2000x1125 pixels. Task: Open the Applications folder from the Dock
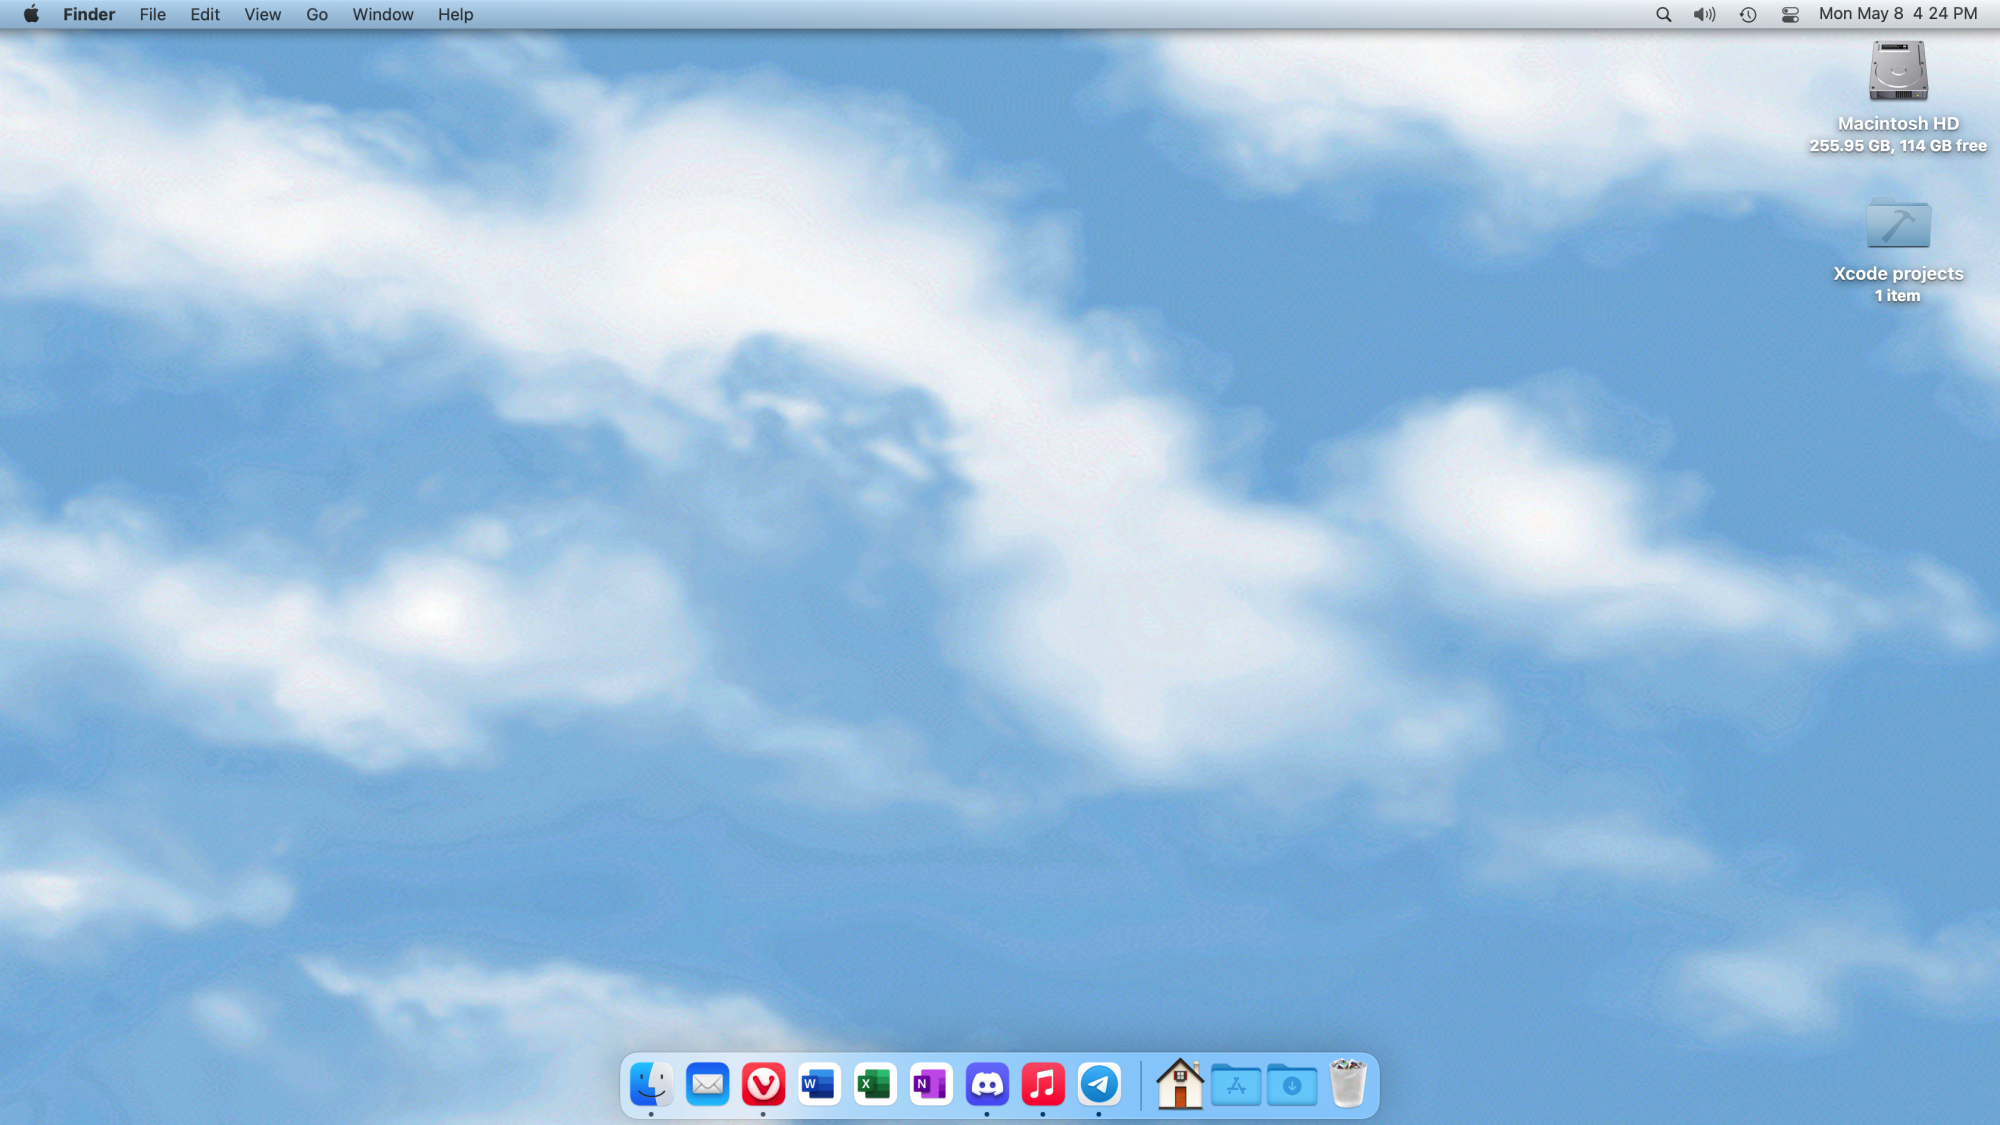click(1236, 1083)
